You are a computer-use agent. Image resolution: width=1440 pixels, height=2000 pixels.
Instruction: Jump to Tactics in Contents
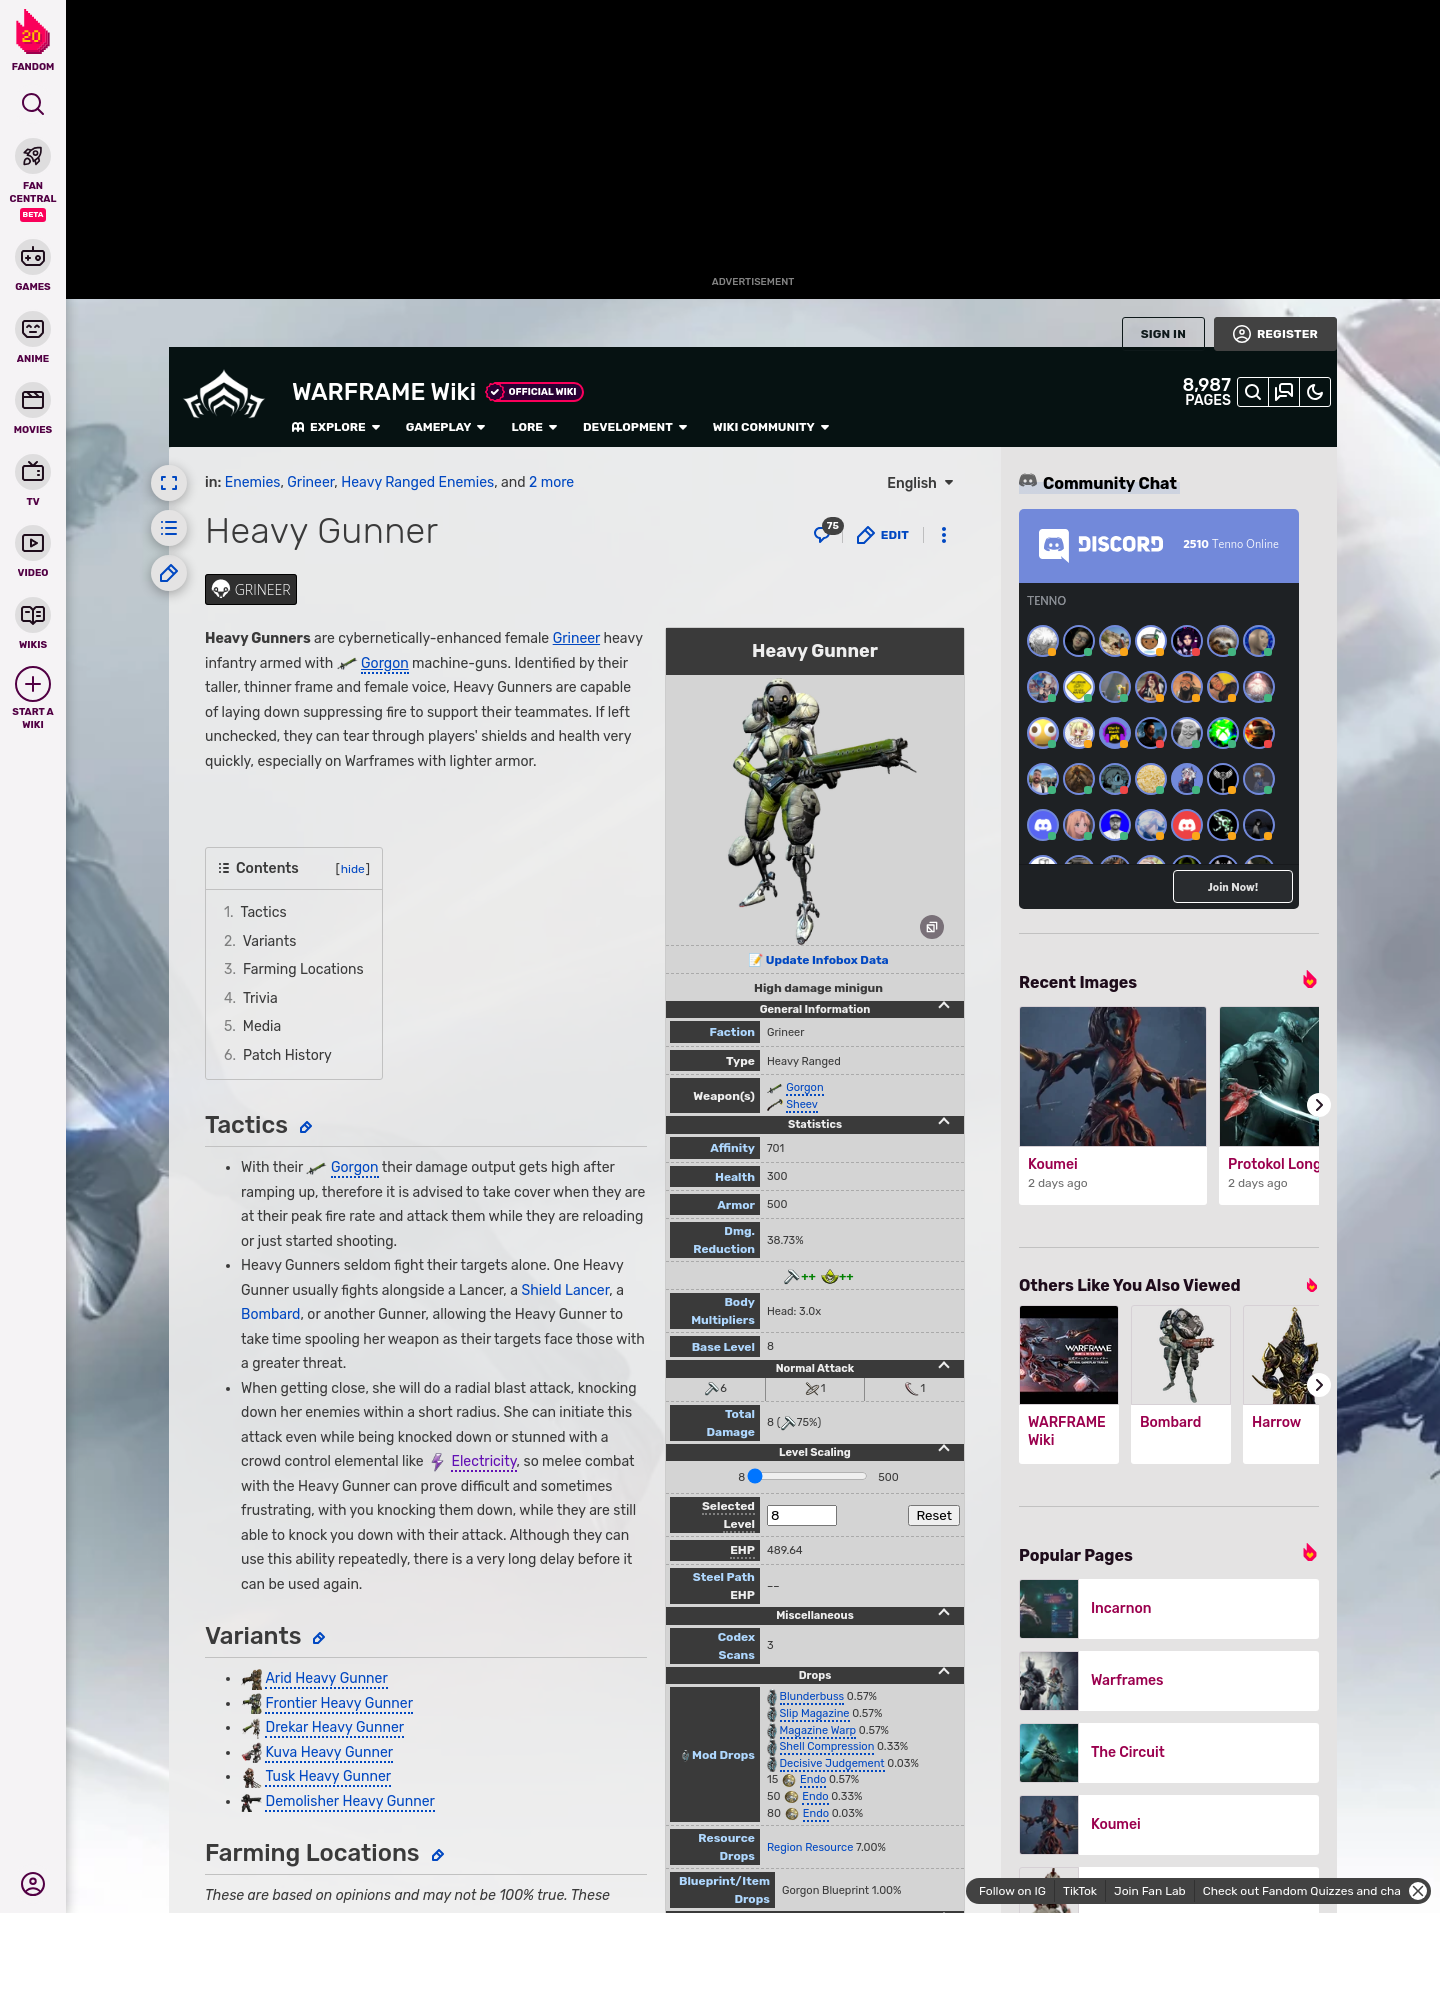click(263, 912)
